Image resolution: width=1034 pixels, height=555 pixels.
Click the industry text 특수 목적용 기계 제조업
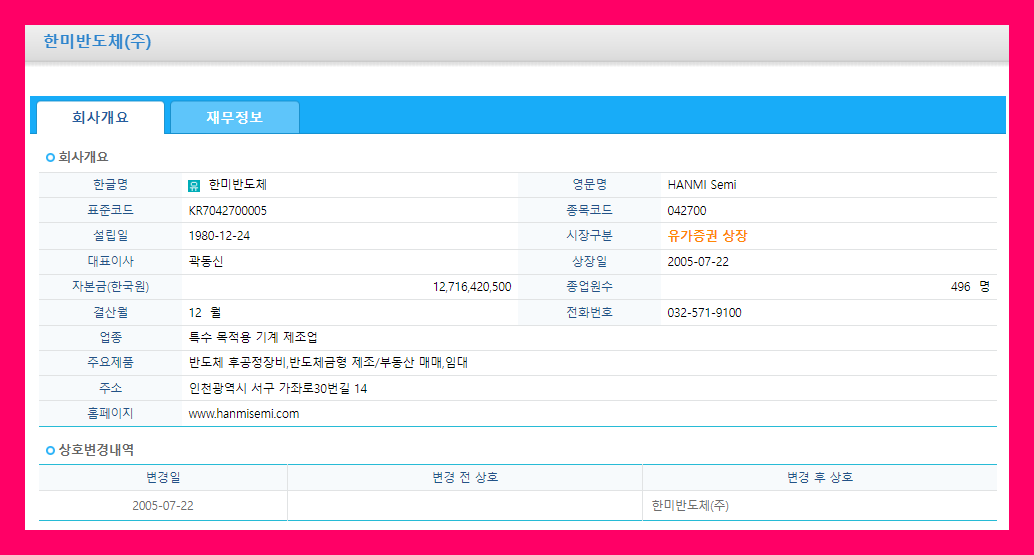coord(253,337)
